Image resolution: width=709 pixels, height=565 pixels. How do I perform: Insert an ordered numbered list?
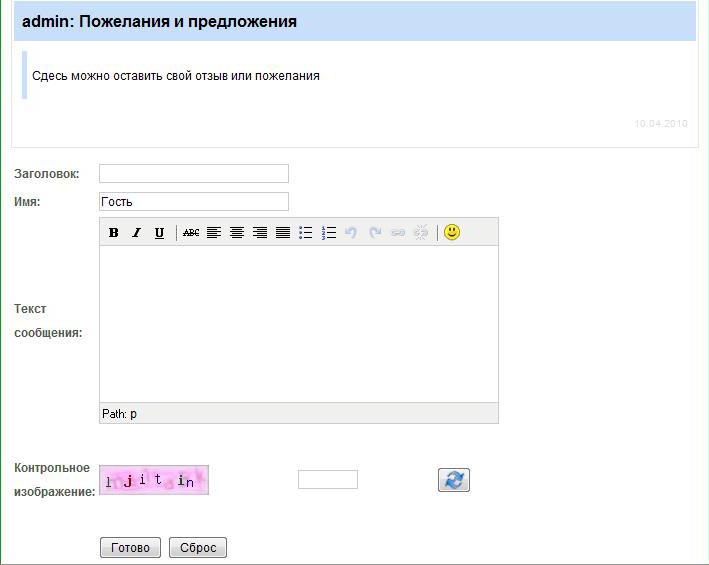329,233
